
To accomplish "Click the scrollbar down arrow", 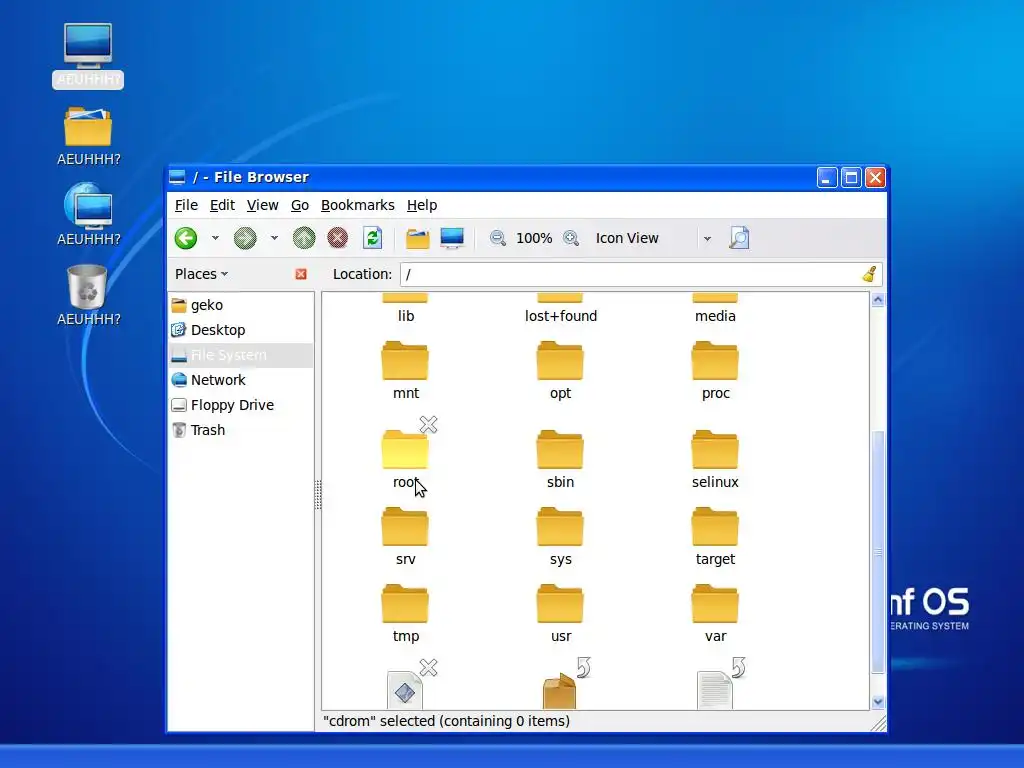I will [878, 702].
